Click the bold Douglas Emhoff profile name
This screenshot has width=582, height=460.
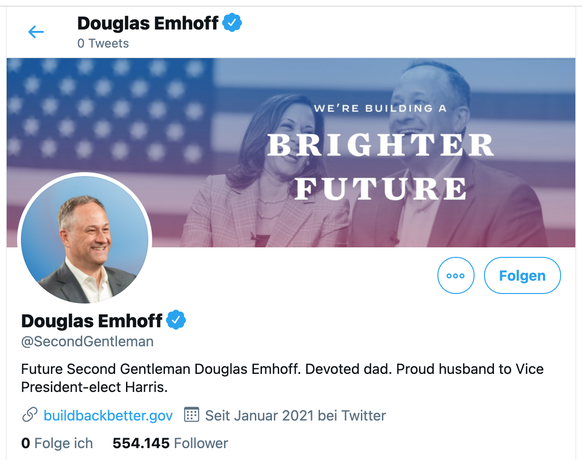tap(92, 321)
